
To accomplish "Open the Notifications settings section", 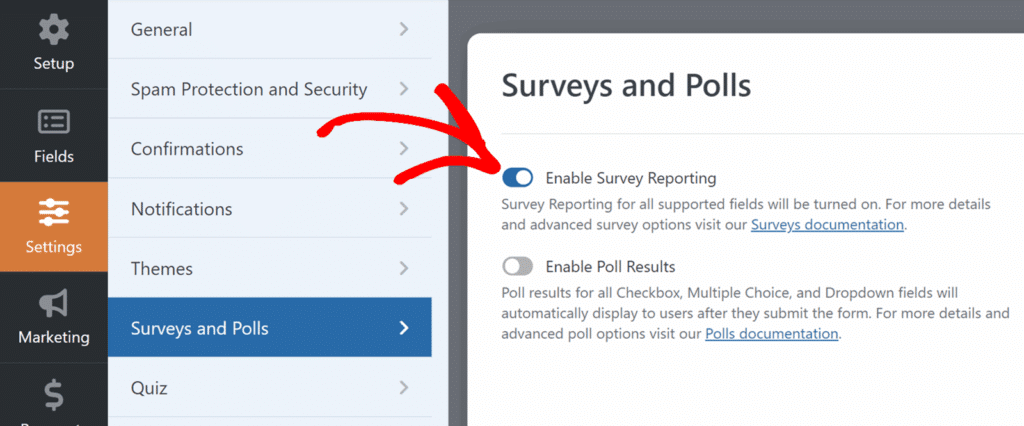I will [x=181, y=209].
